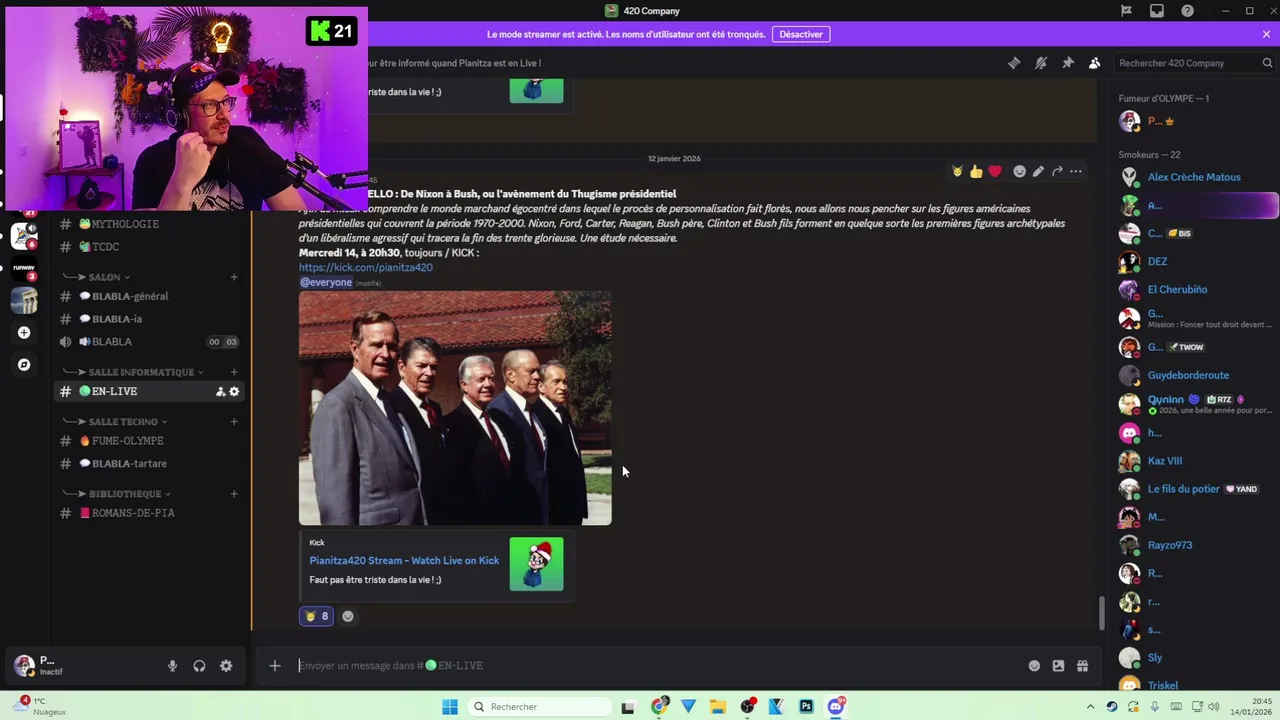The height and width of the screenshot is (720, 1280).
Task: React with the thumbs up emoji shortcut
Action: tap(976, 172)
